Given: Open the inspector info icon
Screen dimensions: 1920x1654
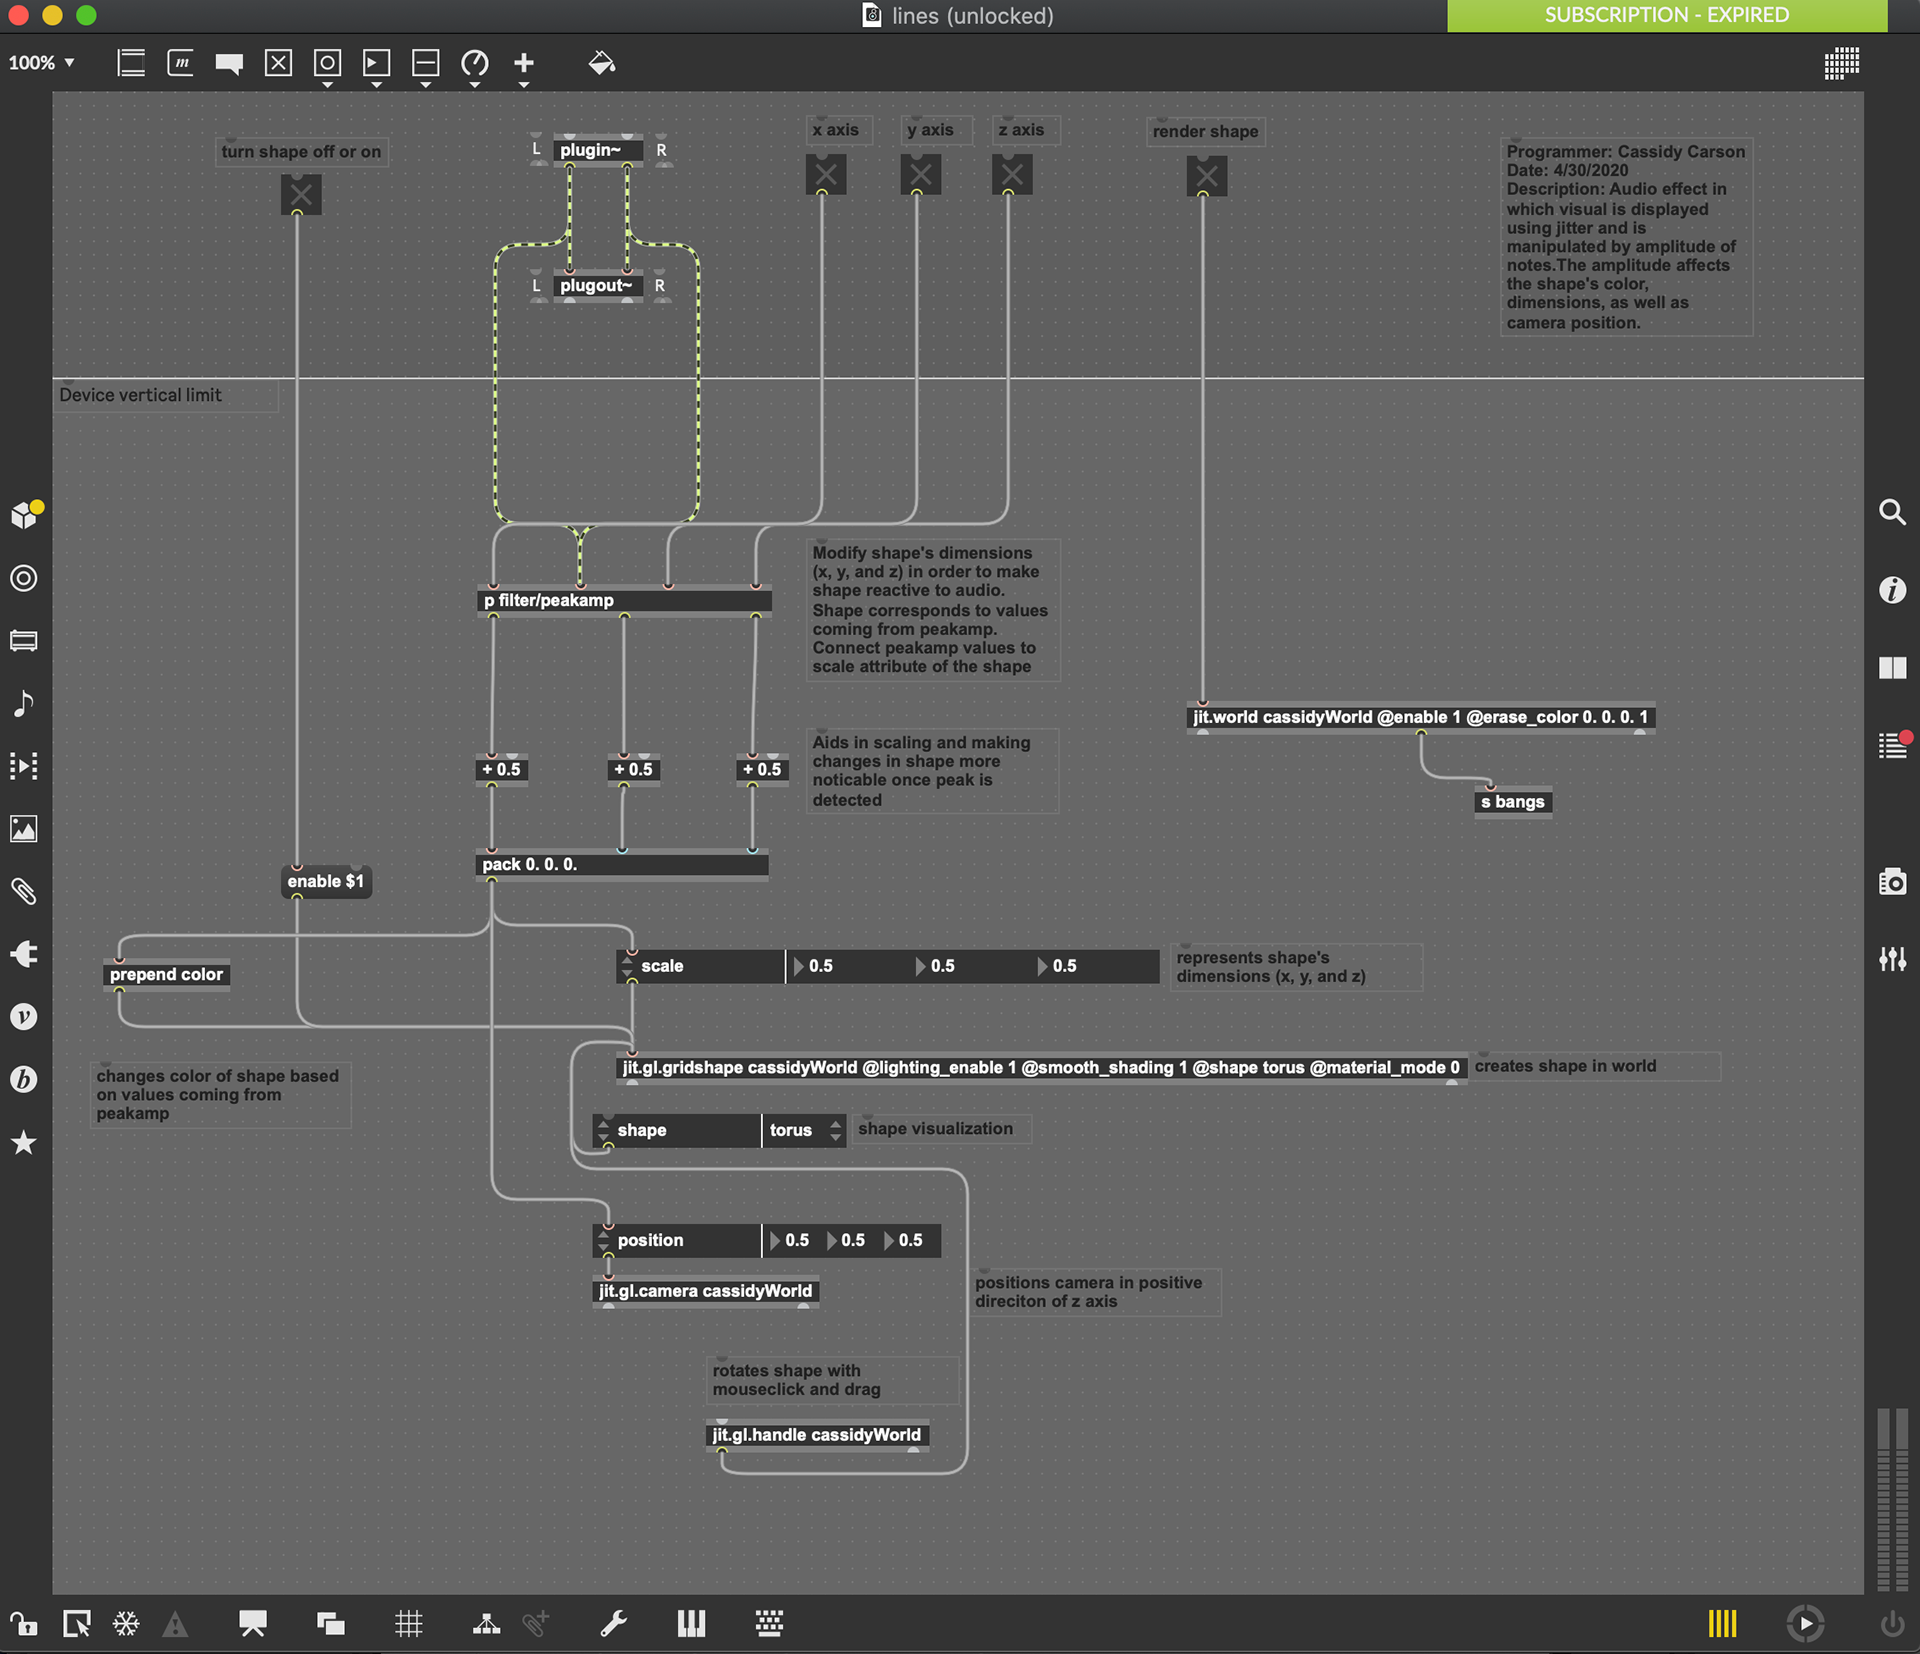Looking at the screenshot, I should pyautogui.click(x=1892, y=590).
